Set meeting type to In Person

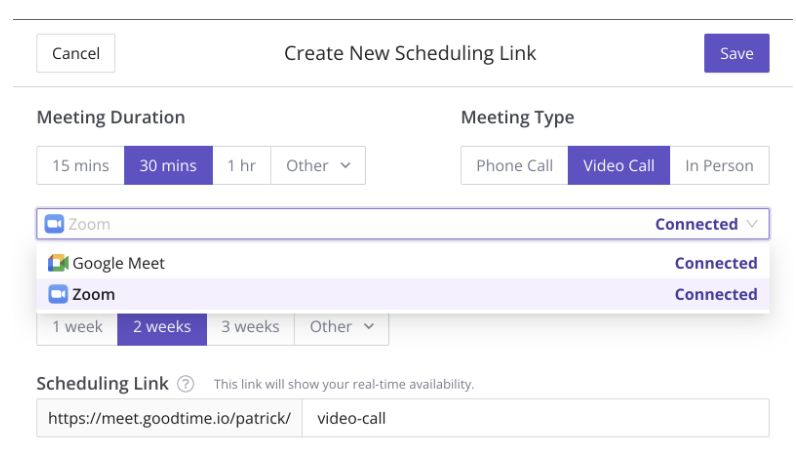[719, 166]
